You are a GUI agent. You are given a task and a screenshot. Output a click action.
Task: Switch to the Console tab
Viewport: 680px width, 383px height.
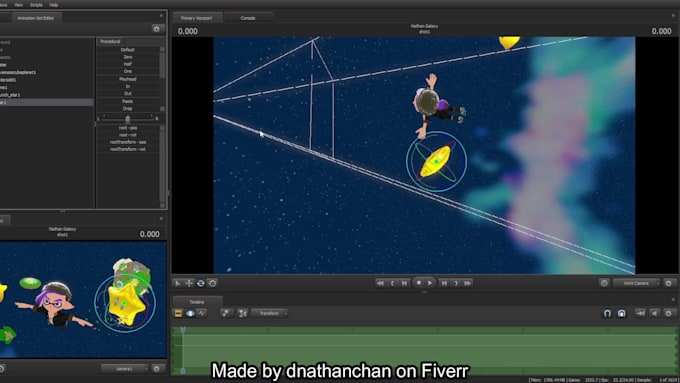(x=248, y=18)
